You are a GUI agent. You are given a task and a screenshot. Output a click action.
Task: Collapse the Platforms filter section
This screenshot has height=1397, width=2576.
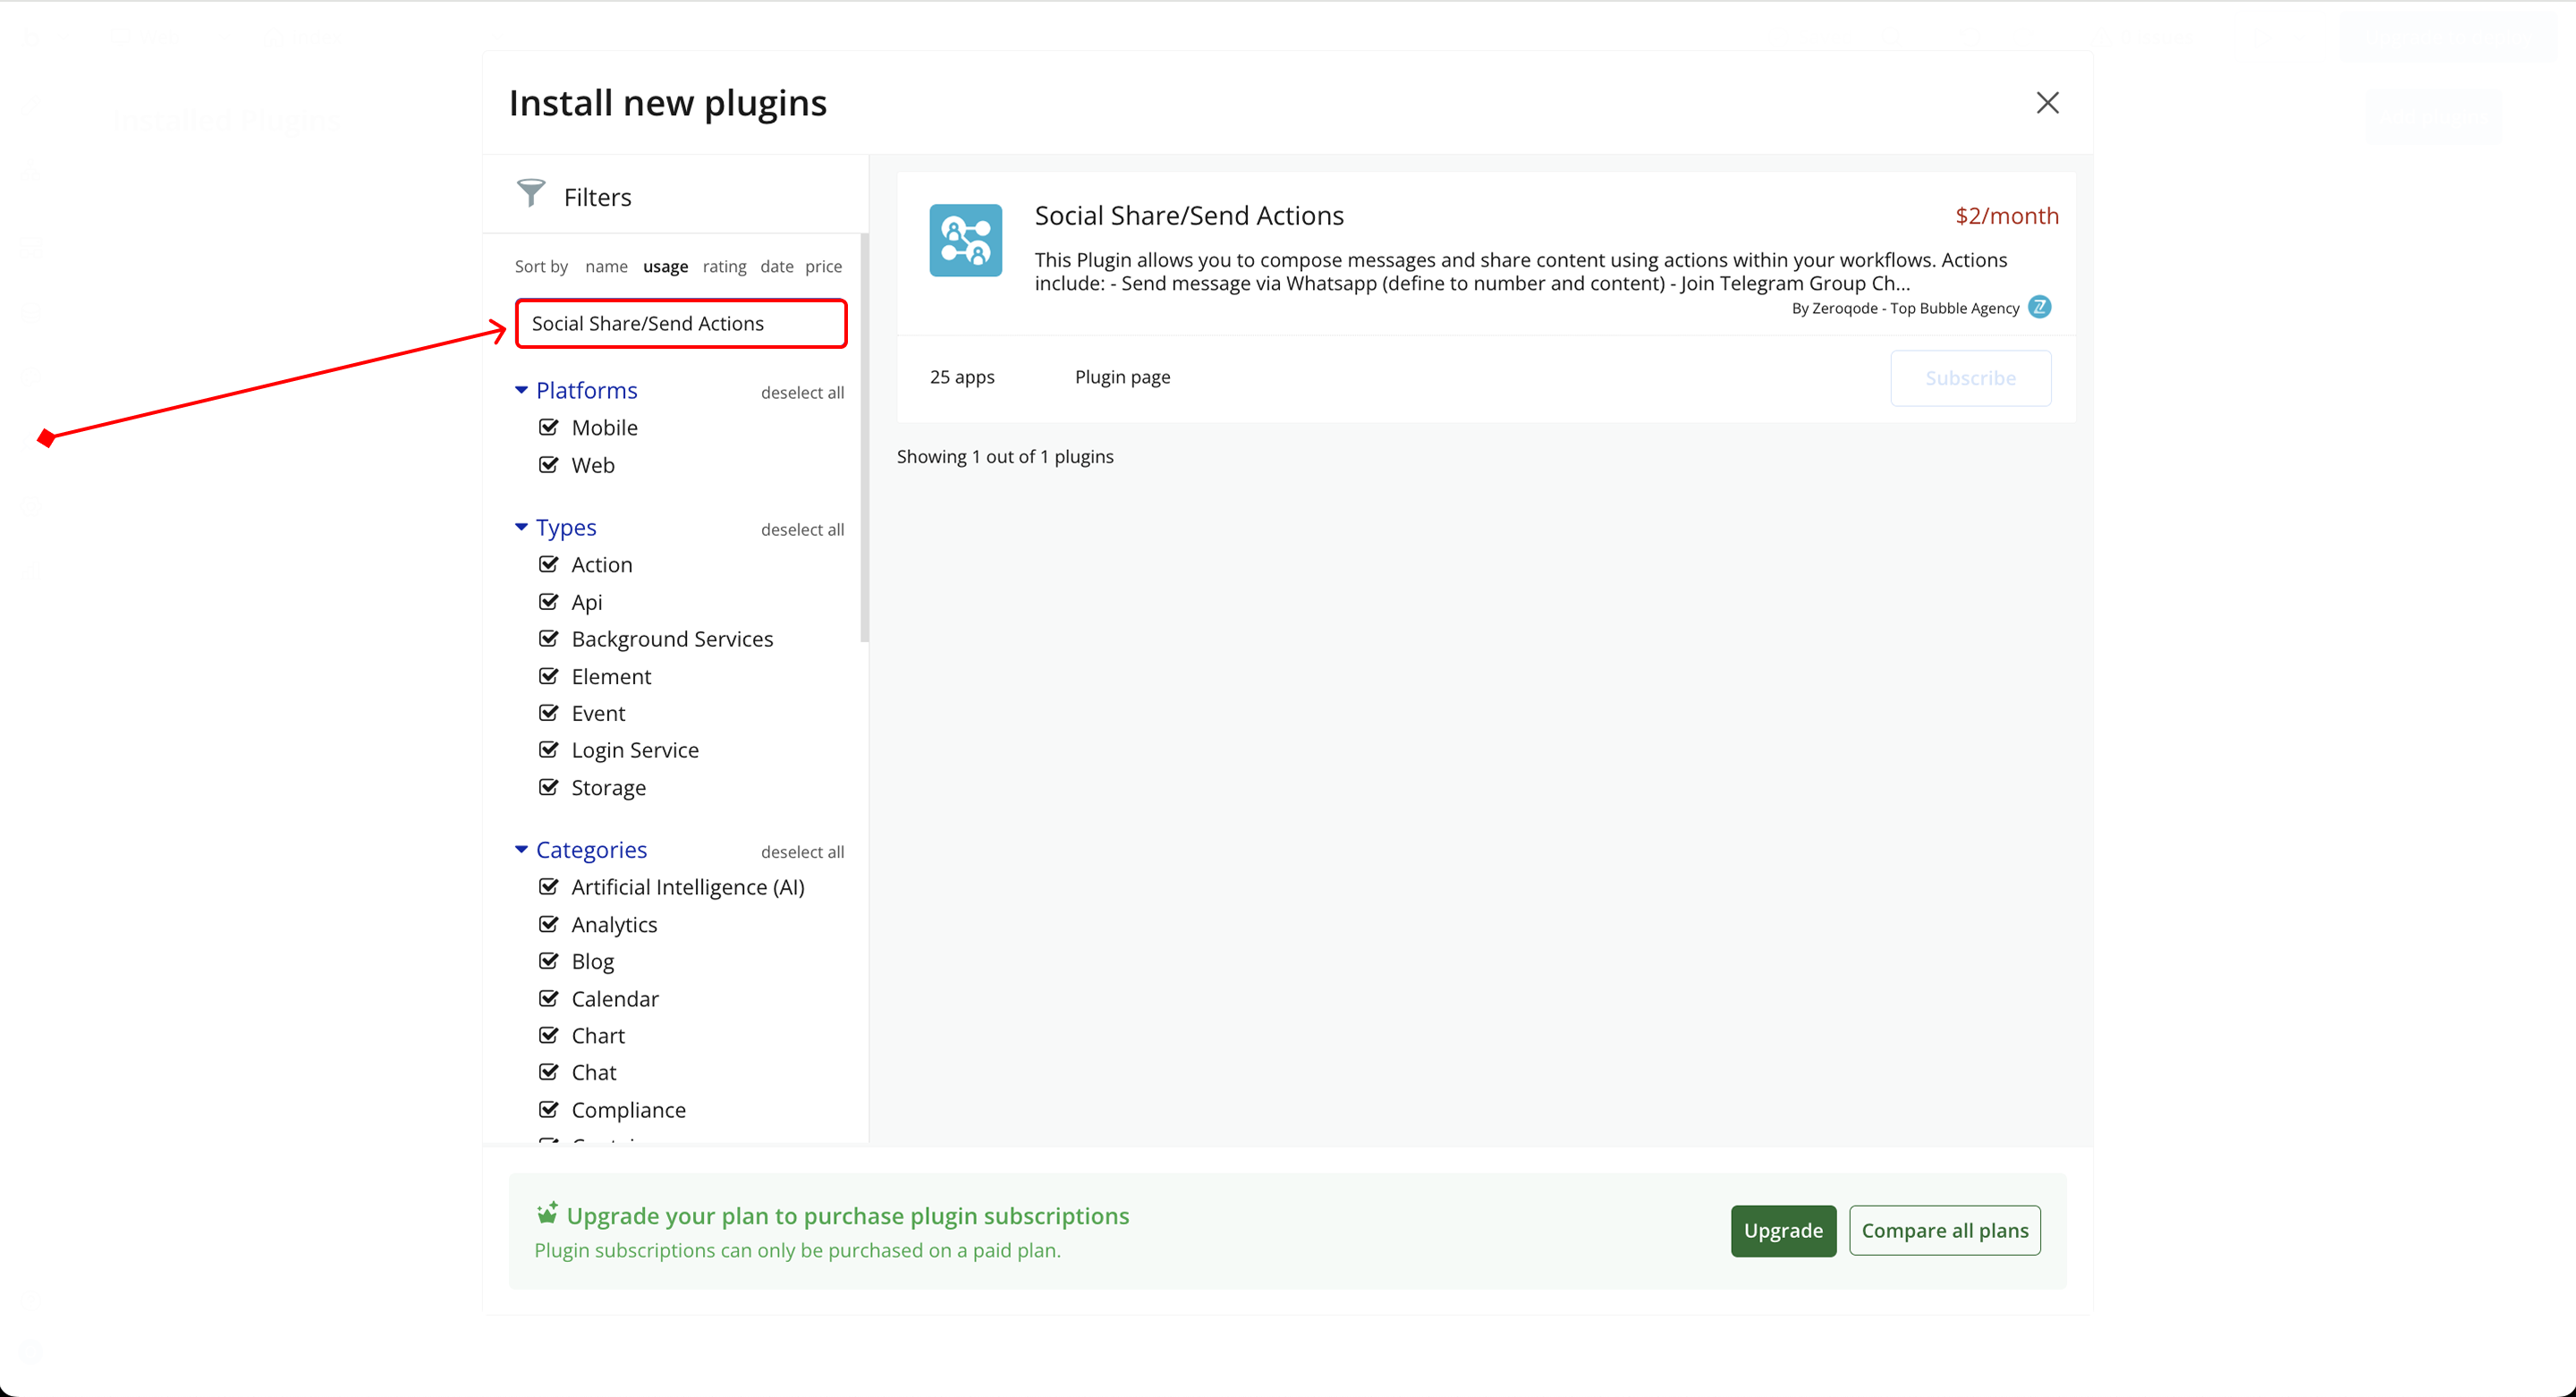pyautogui.click(x=521, y=390)
